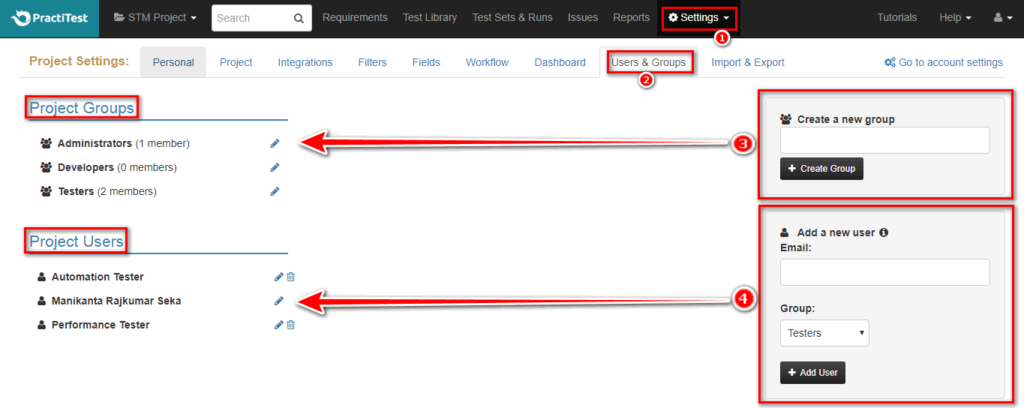1024x408 pixels.
Task: Click the Project Groups heading
Action: [82, 108]
